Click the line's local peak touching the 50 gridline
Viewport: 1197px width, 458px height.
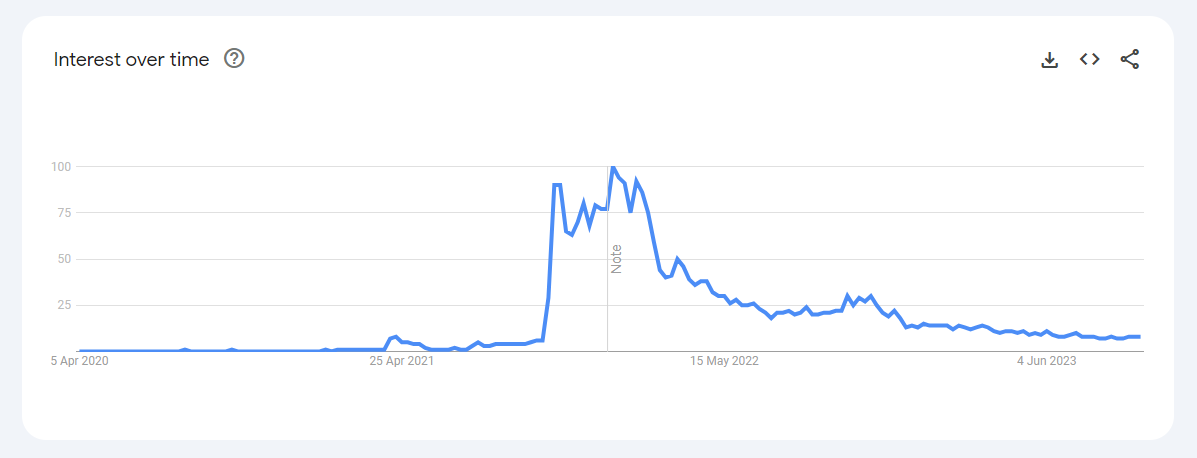677,259
